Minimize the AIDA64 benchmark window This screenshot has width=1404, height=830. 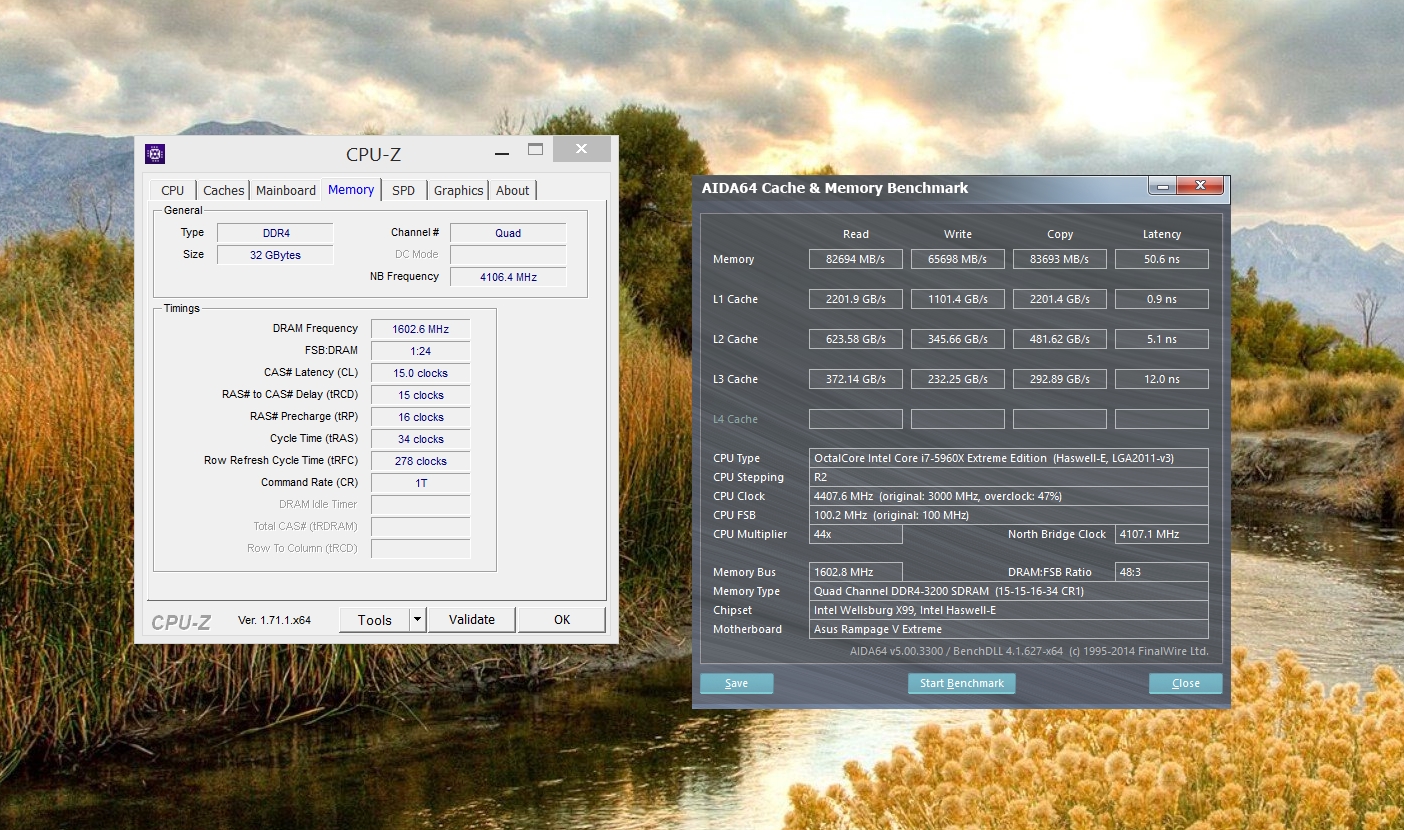tap(1162, 187)
